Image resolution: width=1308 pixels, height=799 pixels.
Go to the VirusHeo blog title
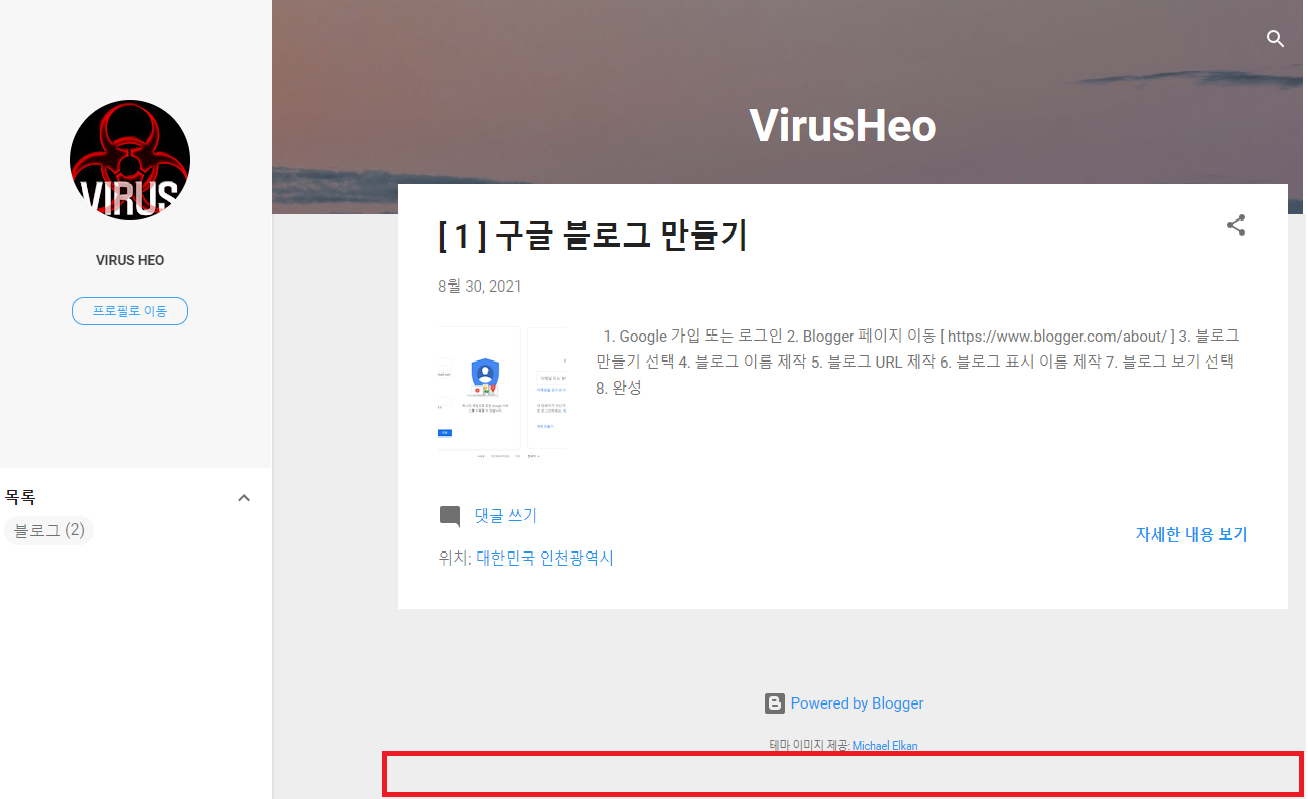[843, 125]
